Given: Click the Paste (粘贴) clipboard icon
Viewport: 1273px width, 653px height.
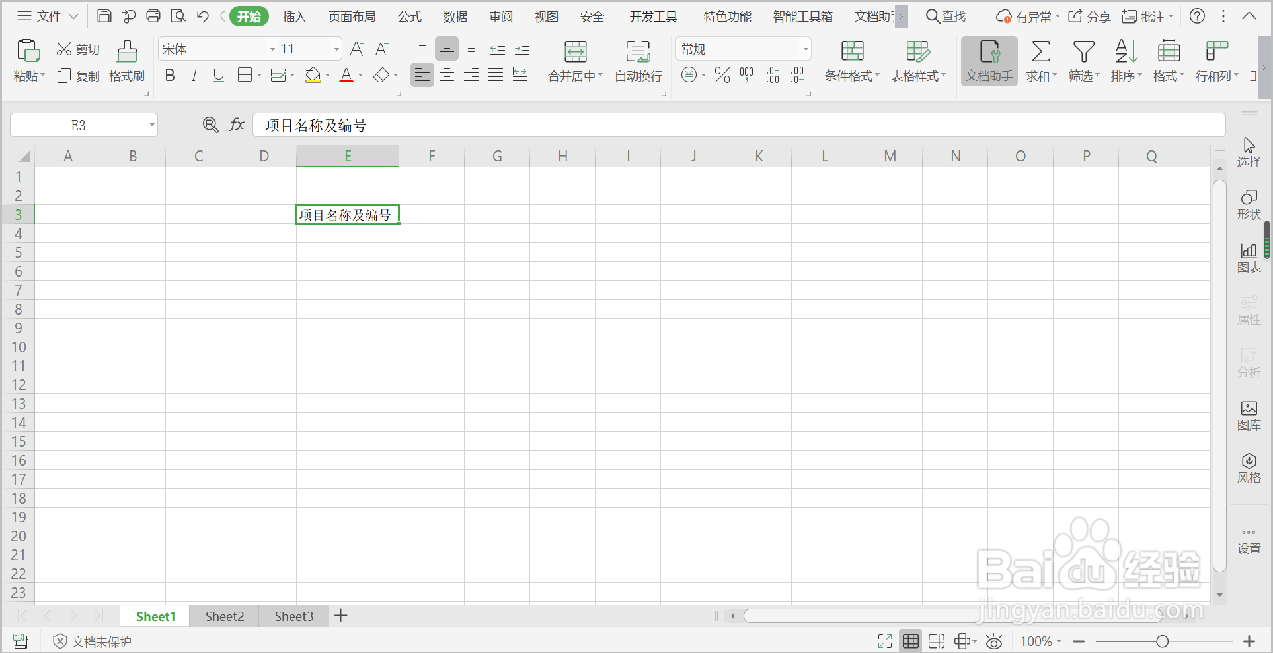Looking at the screenshot, I should [x=29, y=51].
